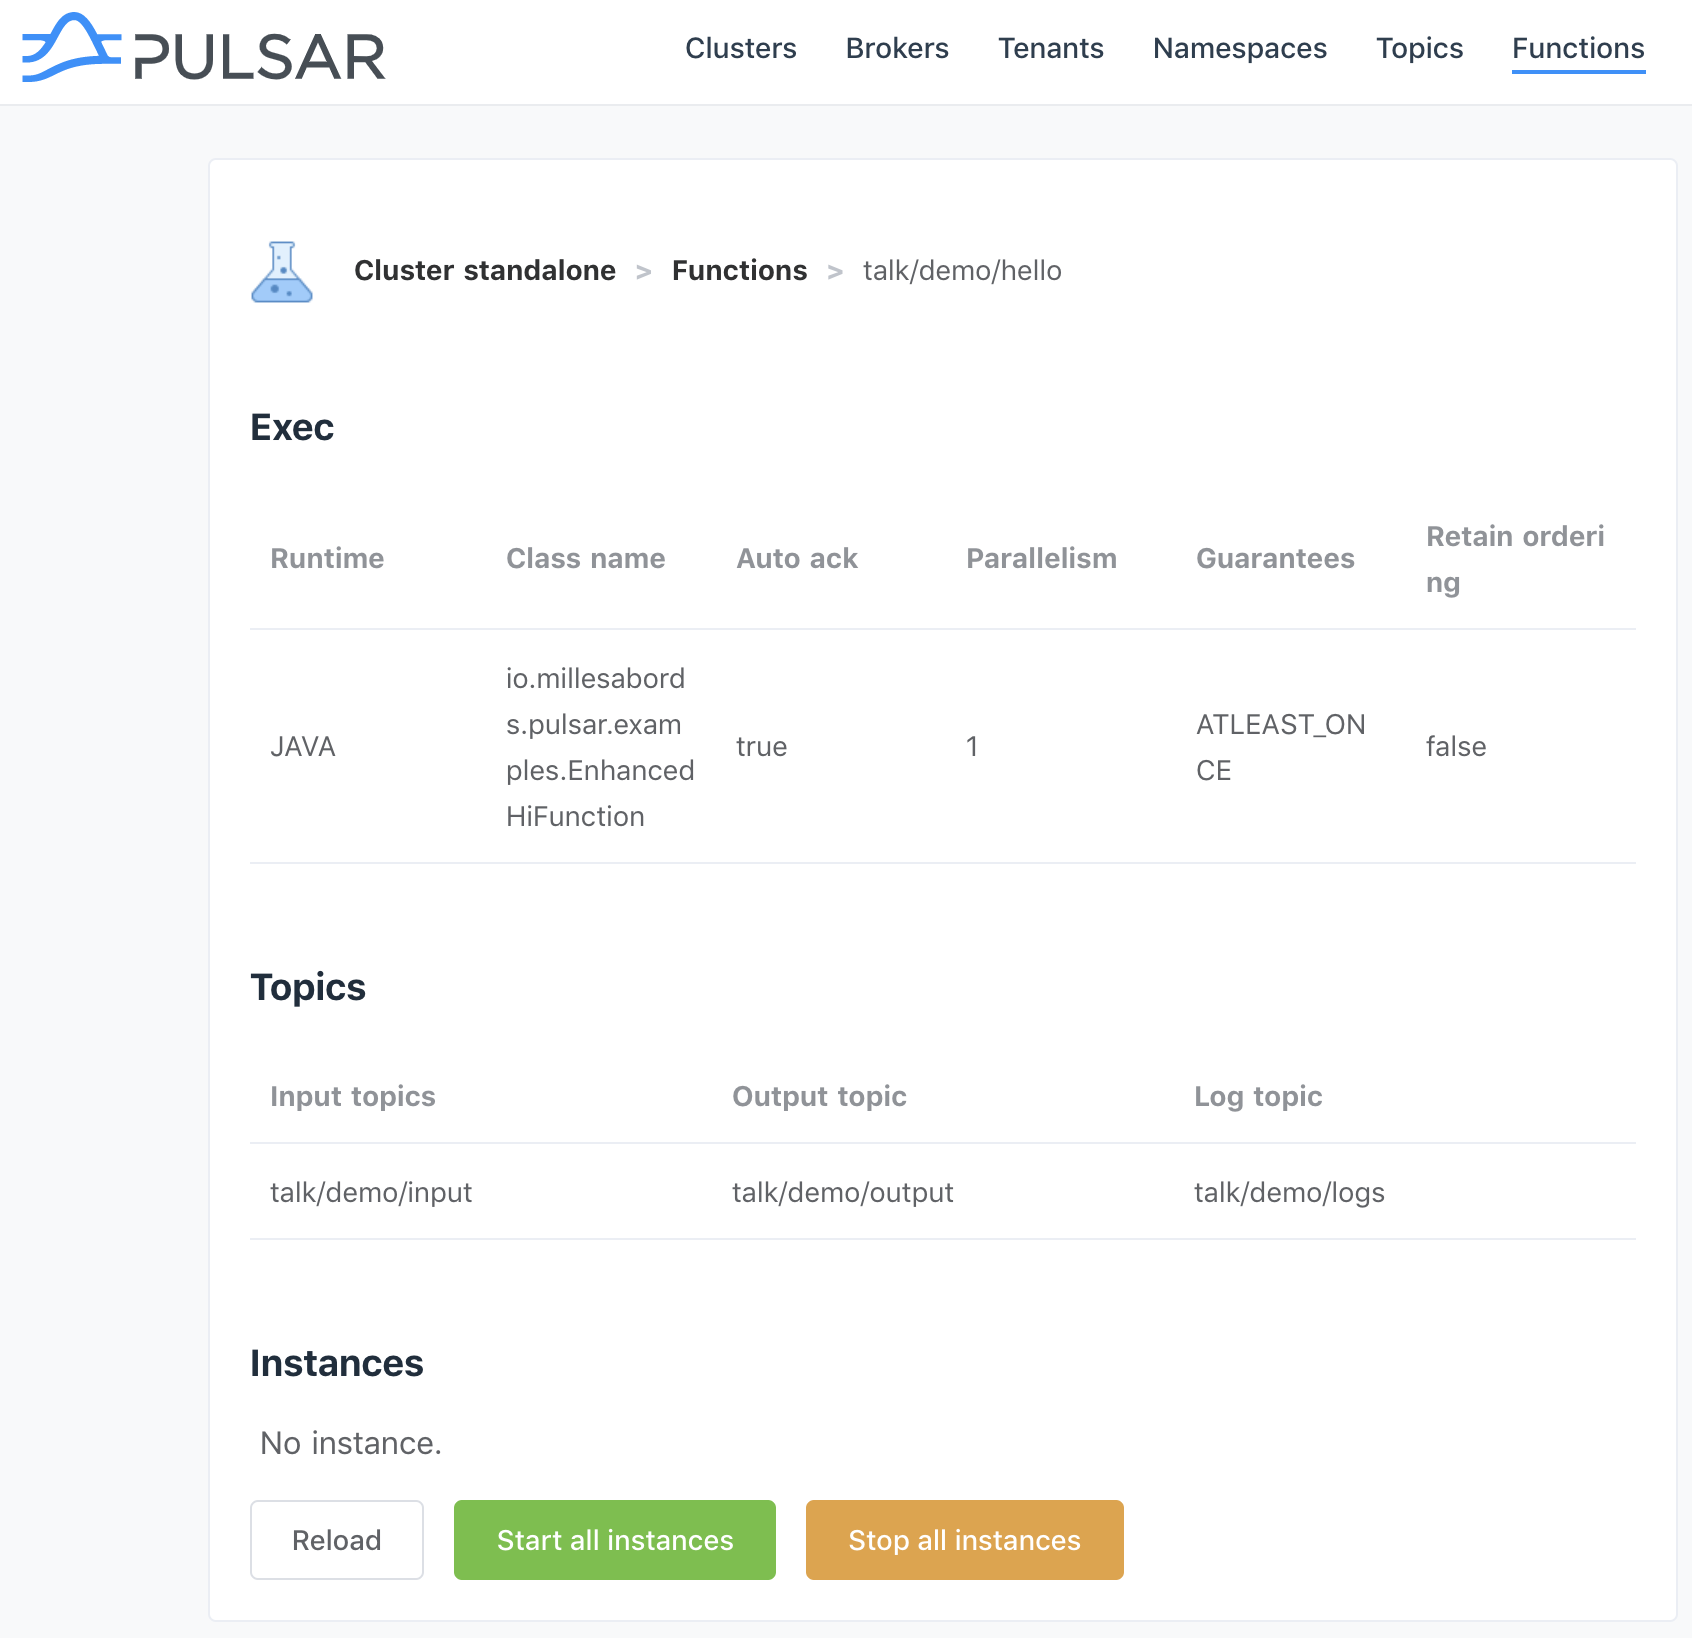This screenshot has height=1638, width=1692.
Task: Click the Topics section heading
Action: pyautogui.click(x=308, y=987)
